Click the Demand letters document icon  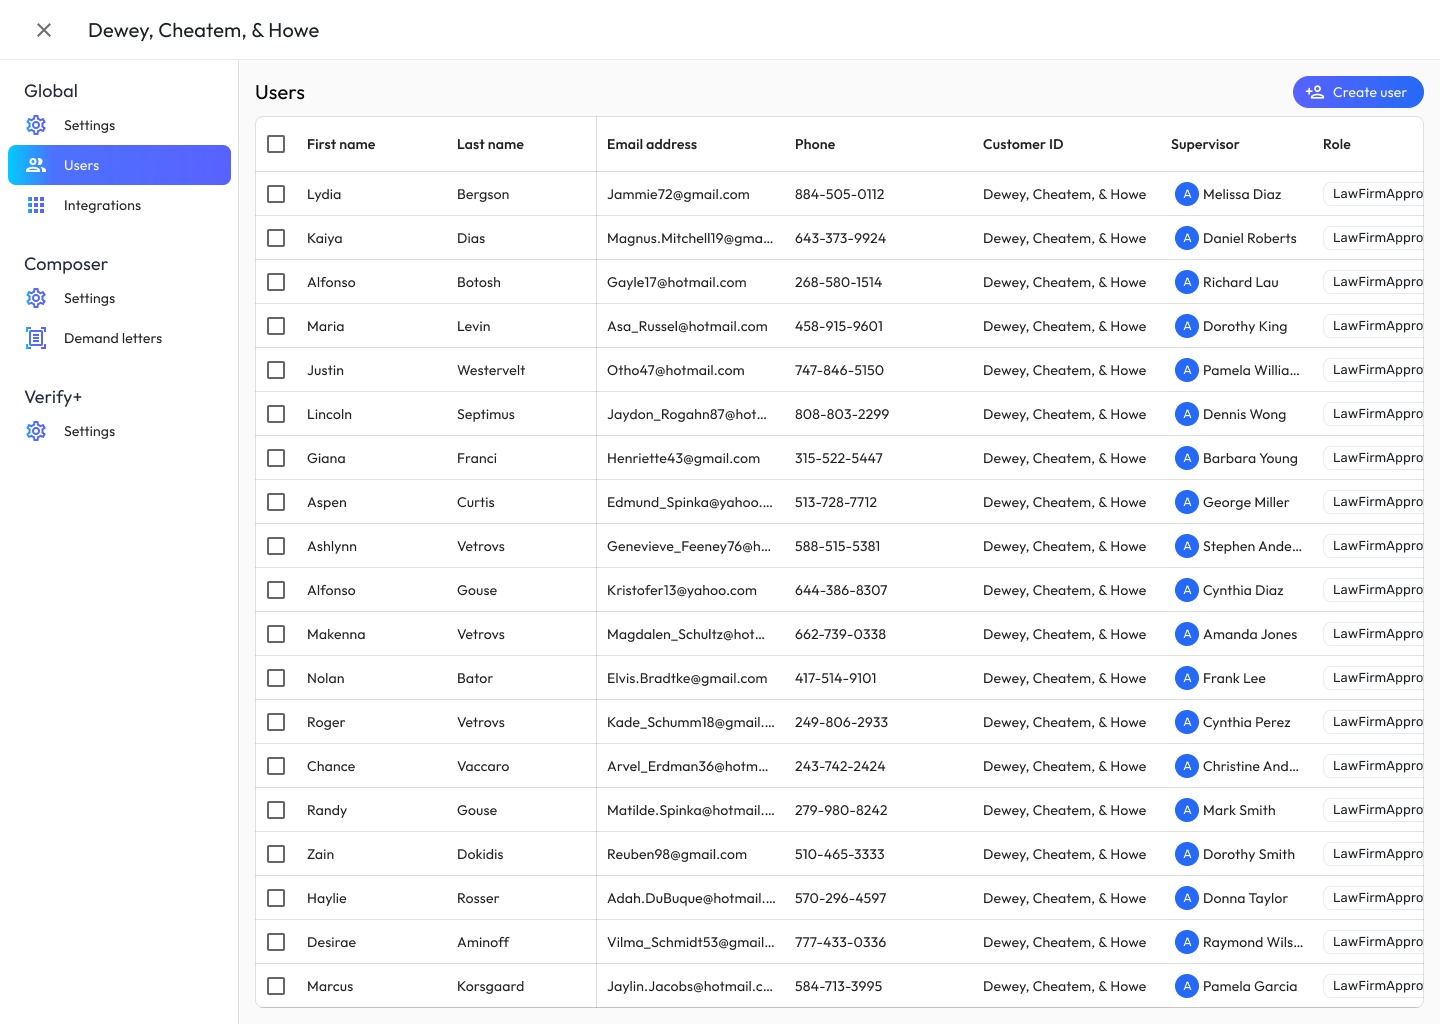coord(36,338)
